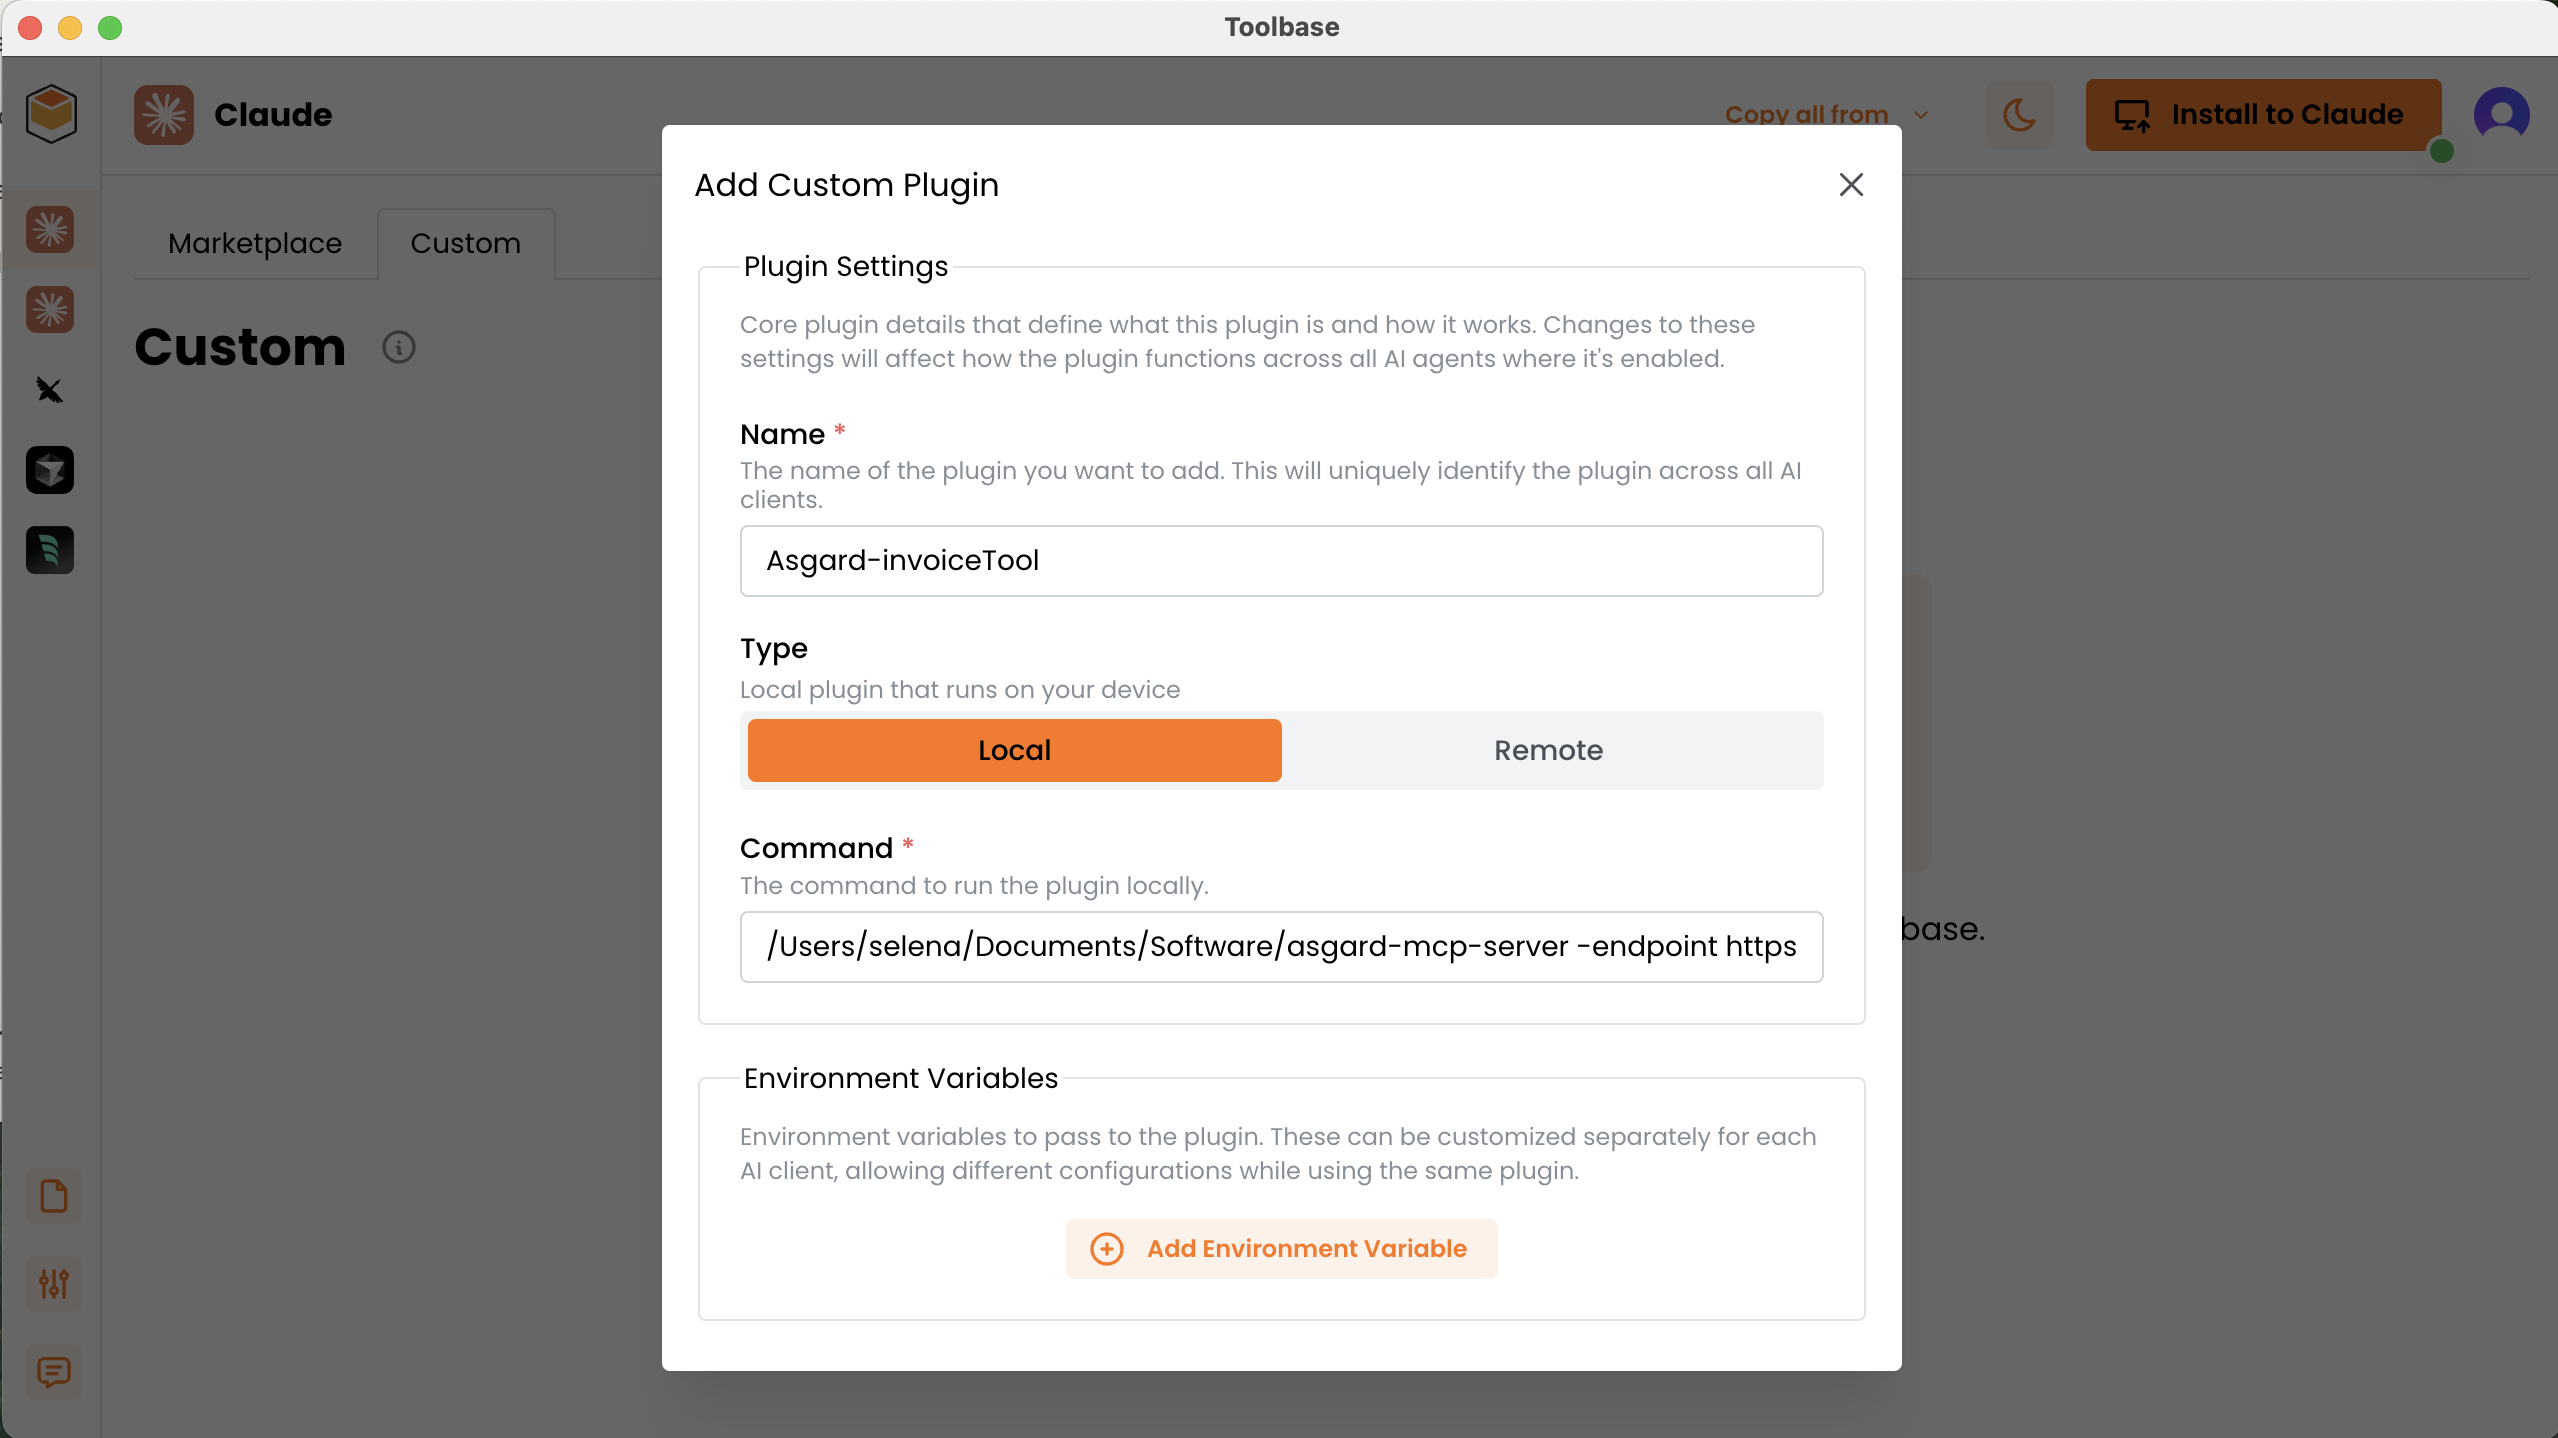Switch plugin type to Remote
Image resolution: width=2558 pixels, height=1438 pixels.
(x=1548, y=750)
